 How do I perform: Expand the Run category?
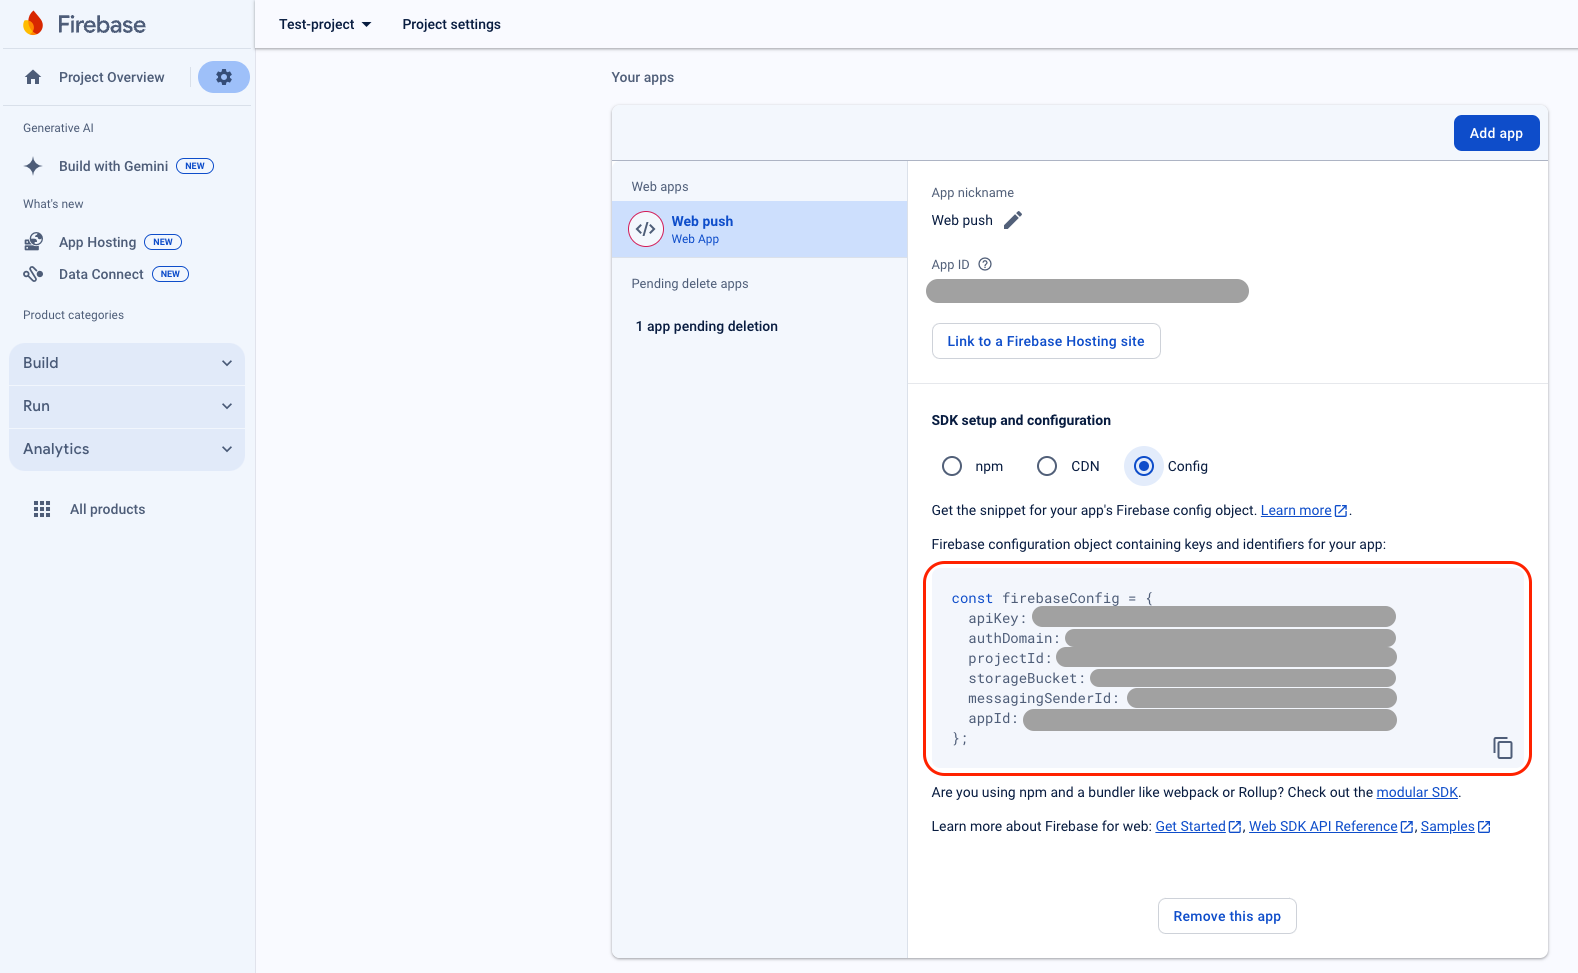click(x=127, y=406)
